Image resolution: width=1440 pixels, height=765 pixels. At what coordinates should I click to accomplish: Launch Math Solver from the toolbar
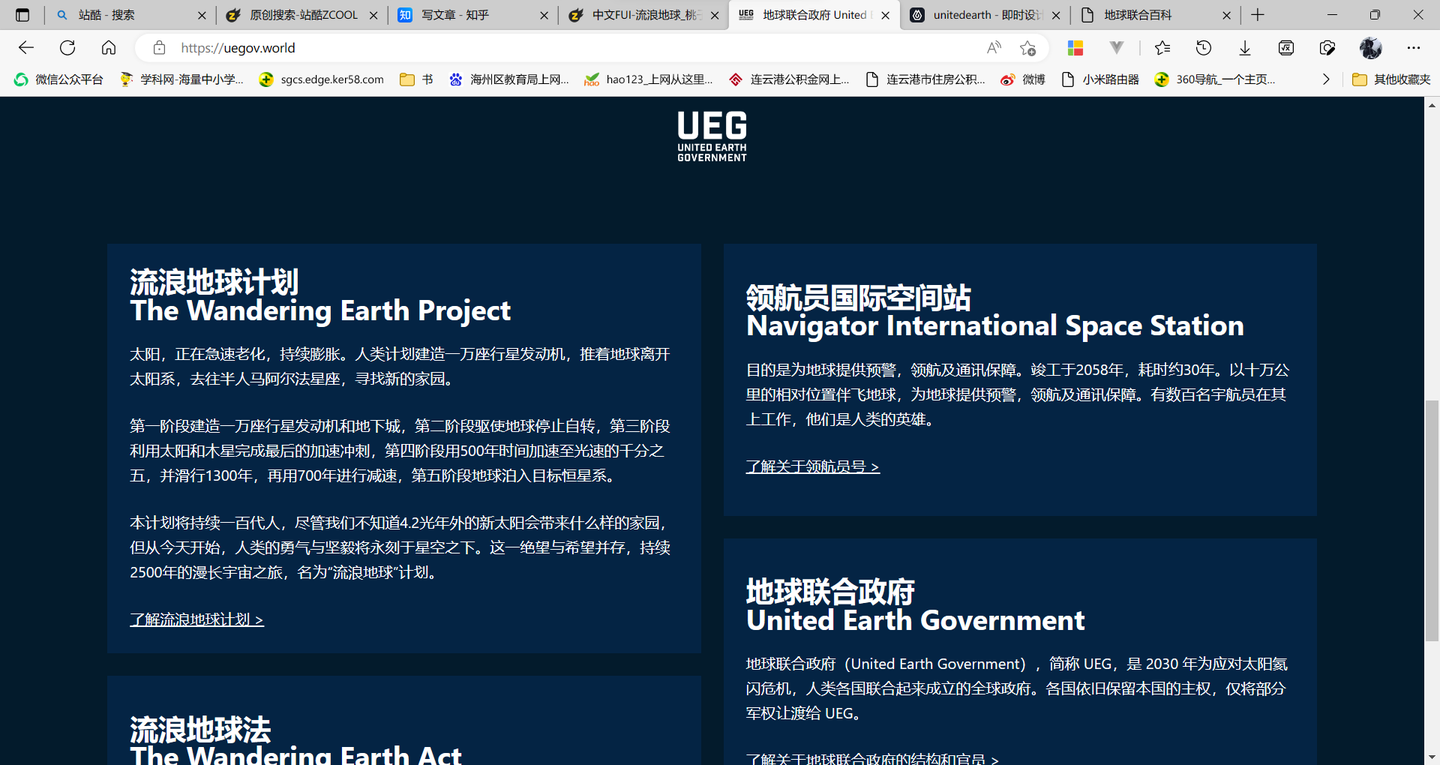(1286, 47)
